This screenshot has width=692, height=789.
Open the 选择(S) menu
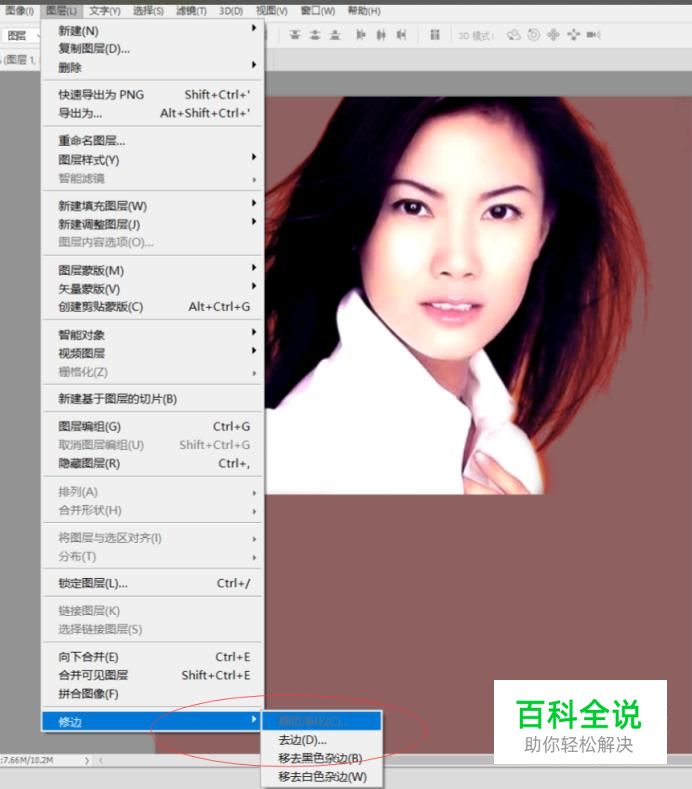(x=148, y=11)
